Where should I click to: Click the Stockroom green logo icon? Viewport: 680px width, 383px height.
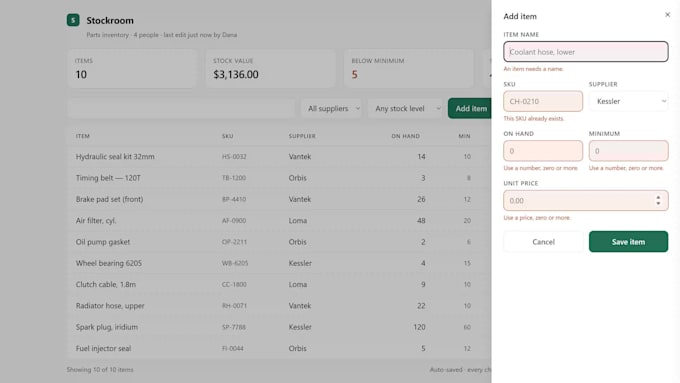tap(73, 20)
